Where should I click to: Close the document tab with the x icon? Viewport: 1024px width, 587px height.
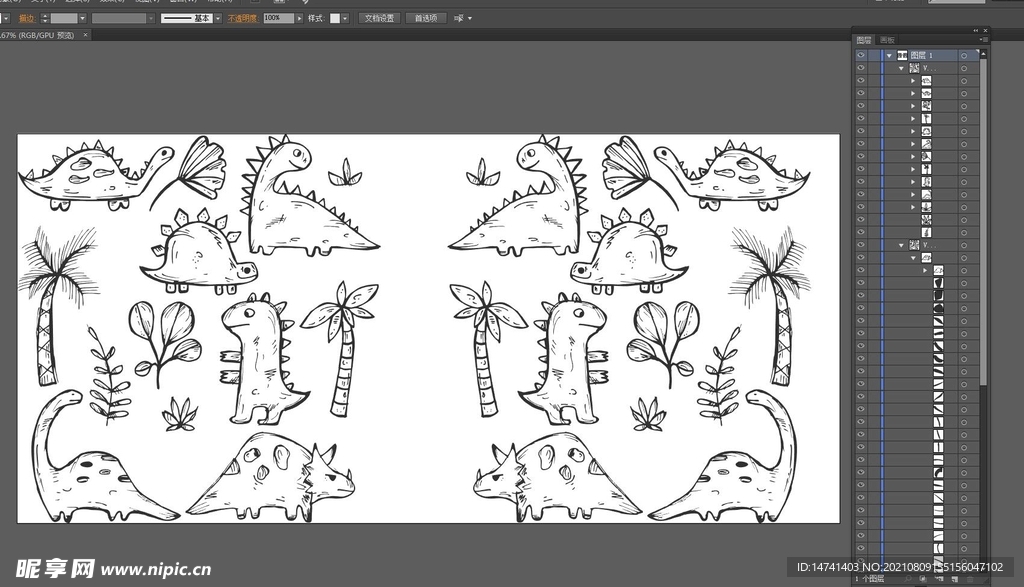point(85,35)
